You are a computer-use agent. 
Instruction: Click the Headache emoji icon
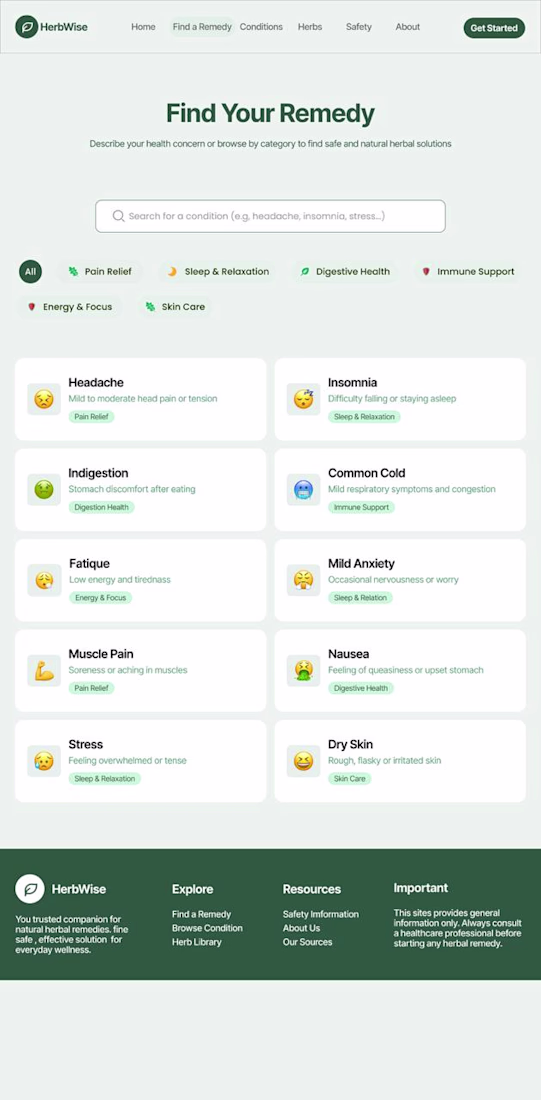point(44,399)
